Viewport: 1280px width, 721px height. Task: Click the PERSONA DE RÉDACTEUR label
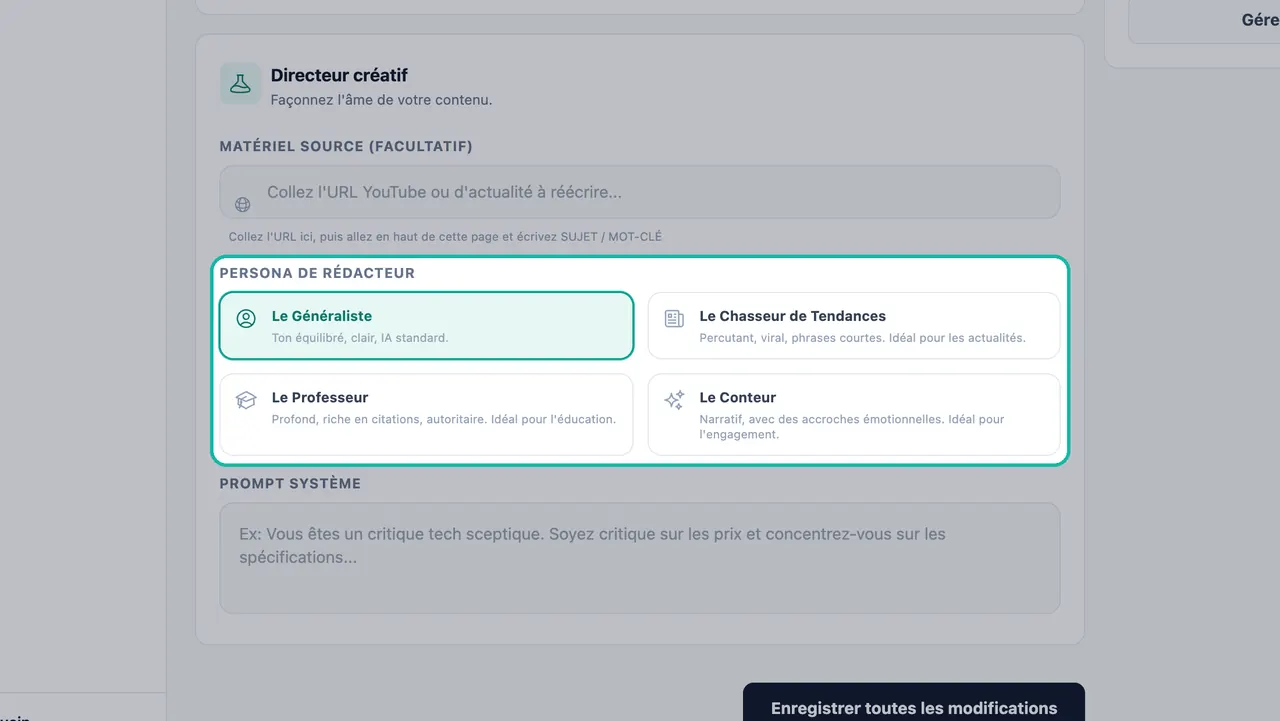(x=317, y=273)
